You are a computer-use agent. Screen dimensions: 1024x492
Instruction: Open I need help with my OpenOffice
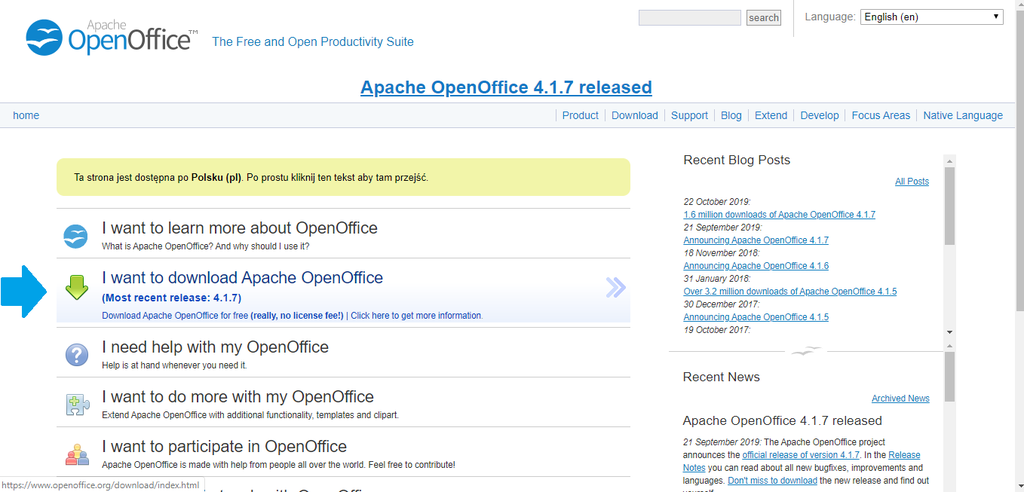215,346
